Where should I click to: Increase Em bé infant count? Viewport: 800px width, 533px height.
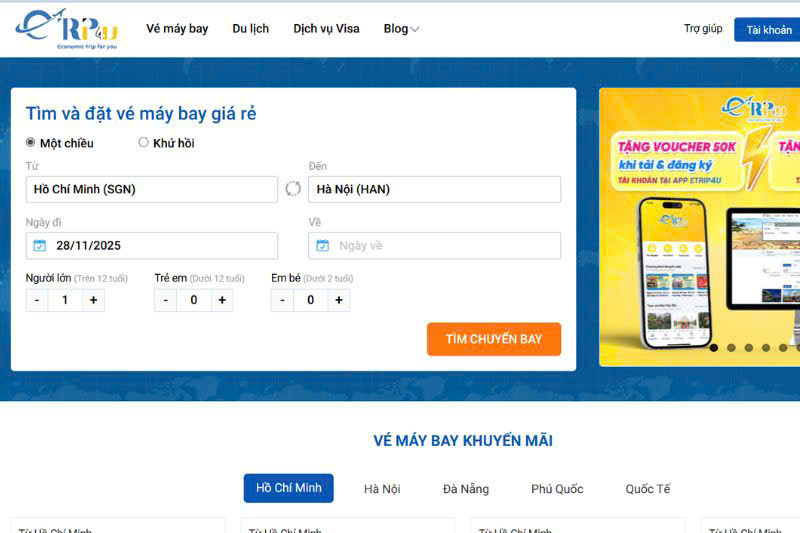click(339, 300)
